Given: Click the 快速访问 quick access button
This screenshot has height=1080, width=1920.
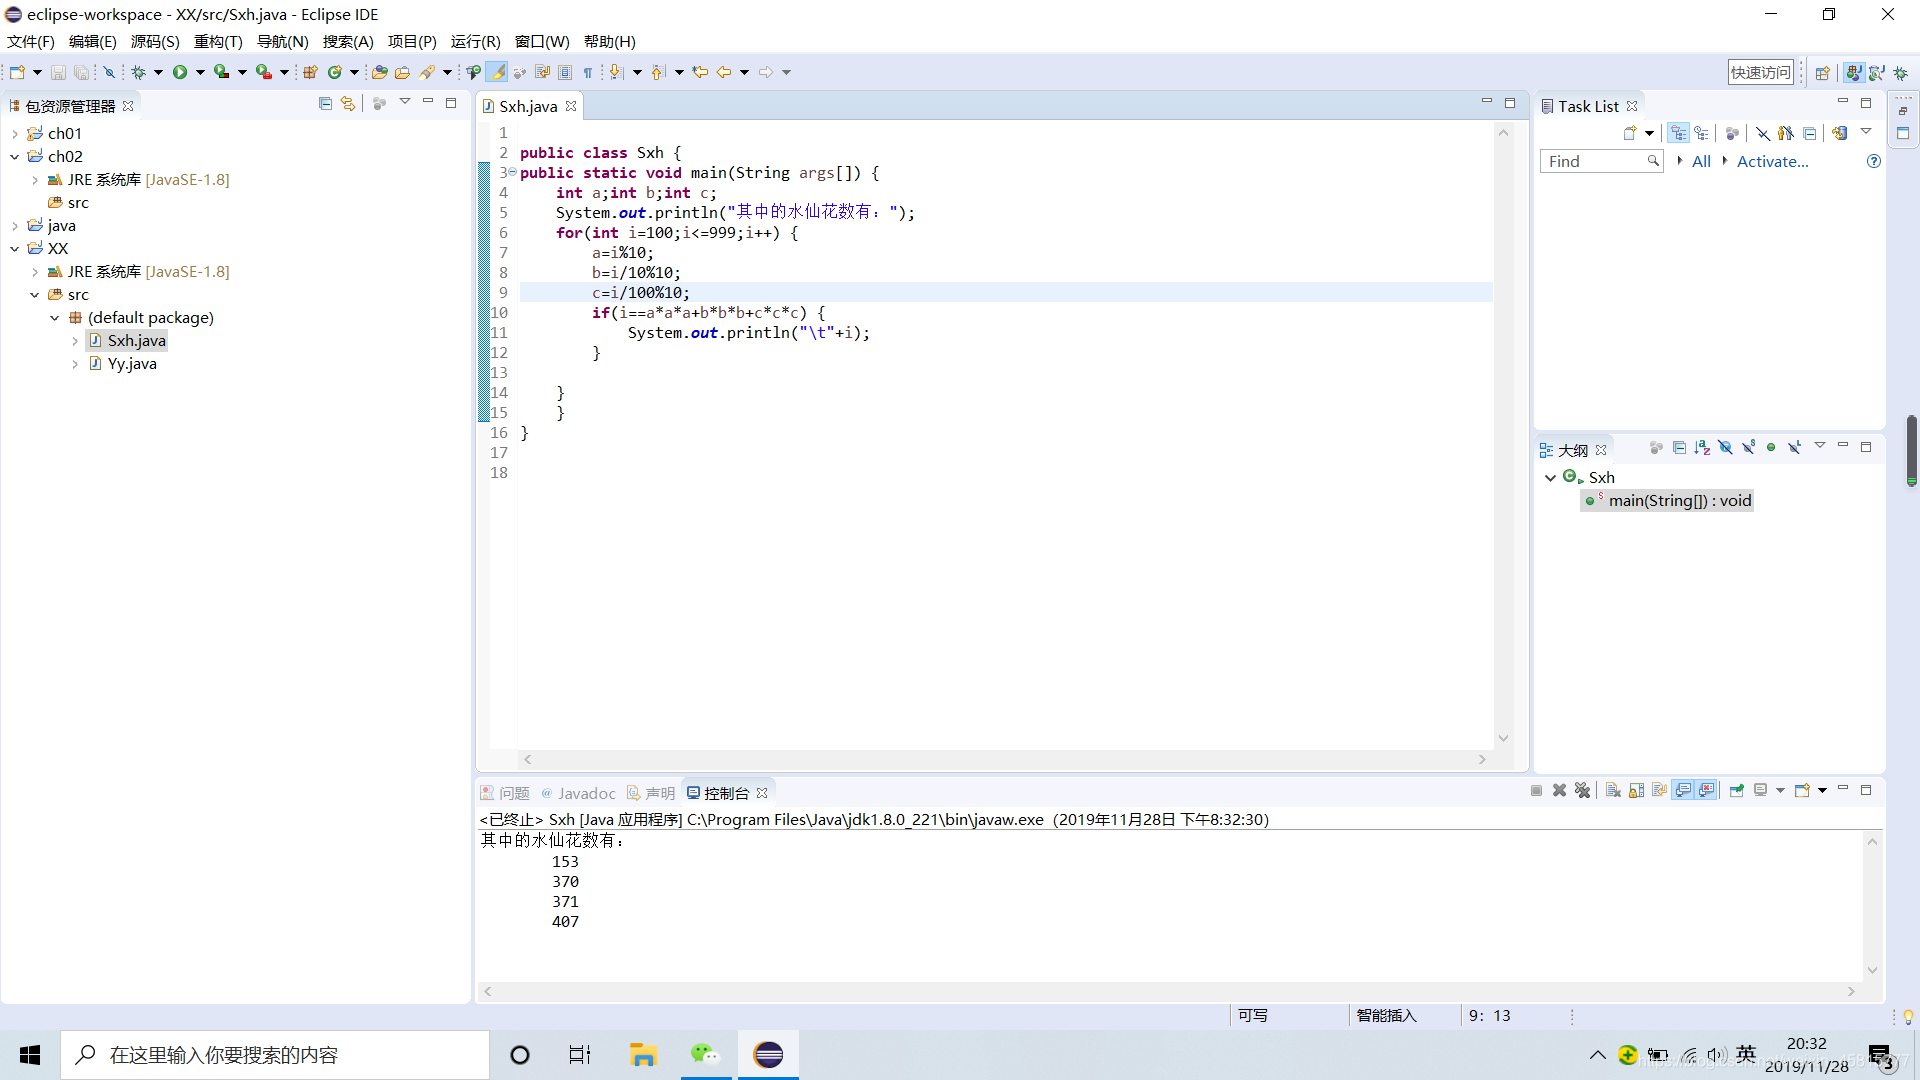Looking at the screenshot, I should [x=1761, y=72].
